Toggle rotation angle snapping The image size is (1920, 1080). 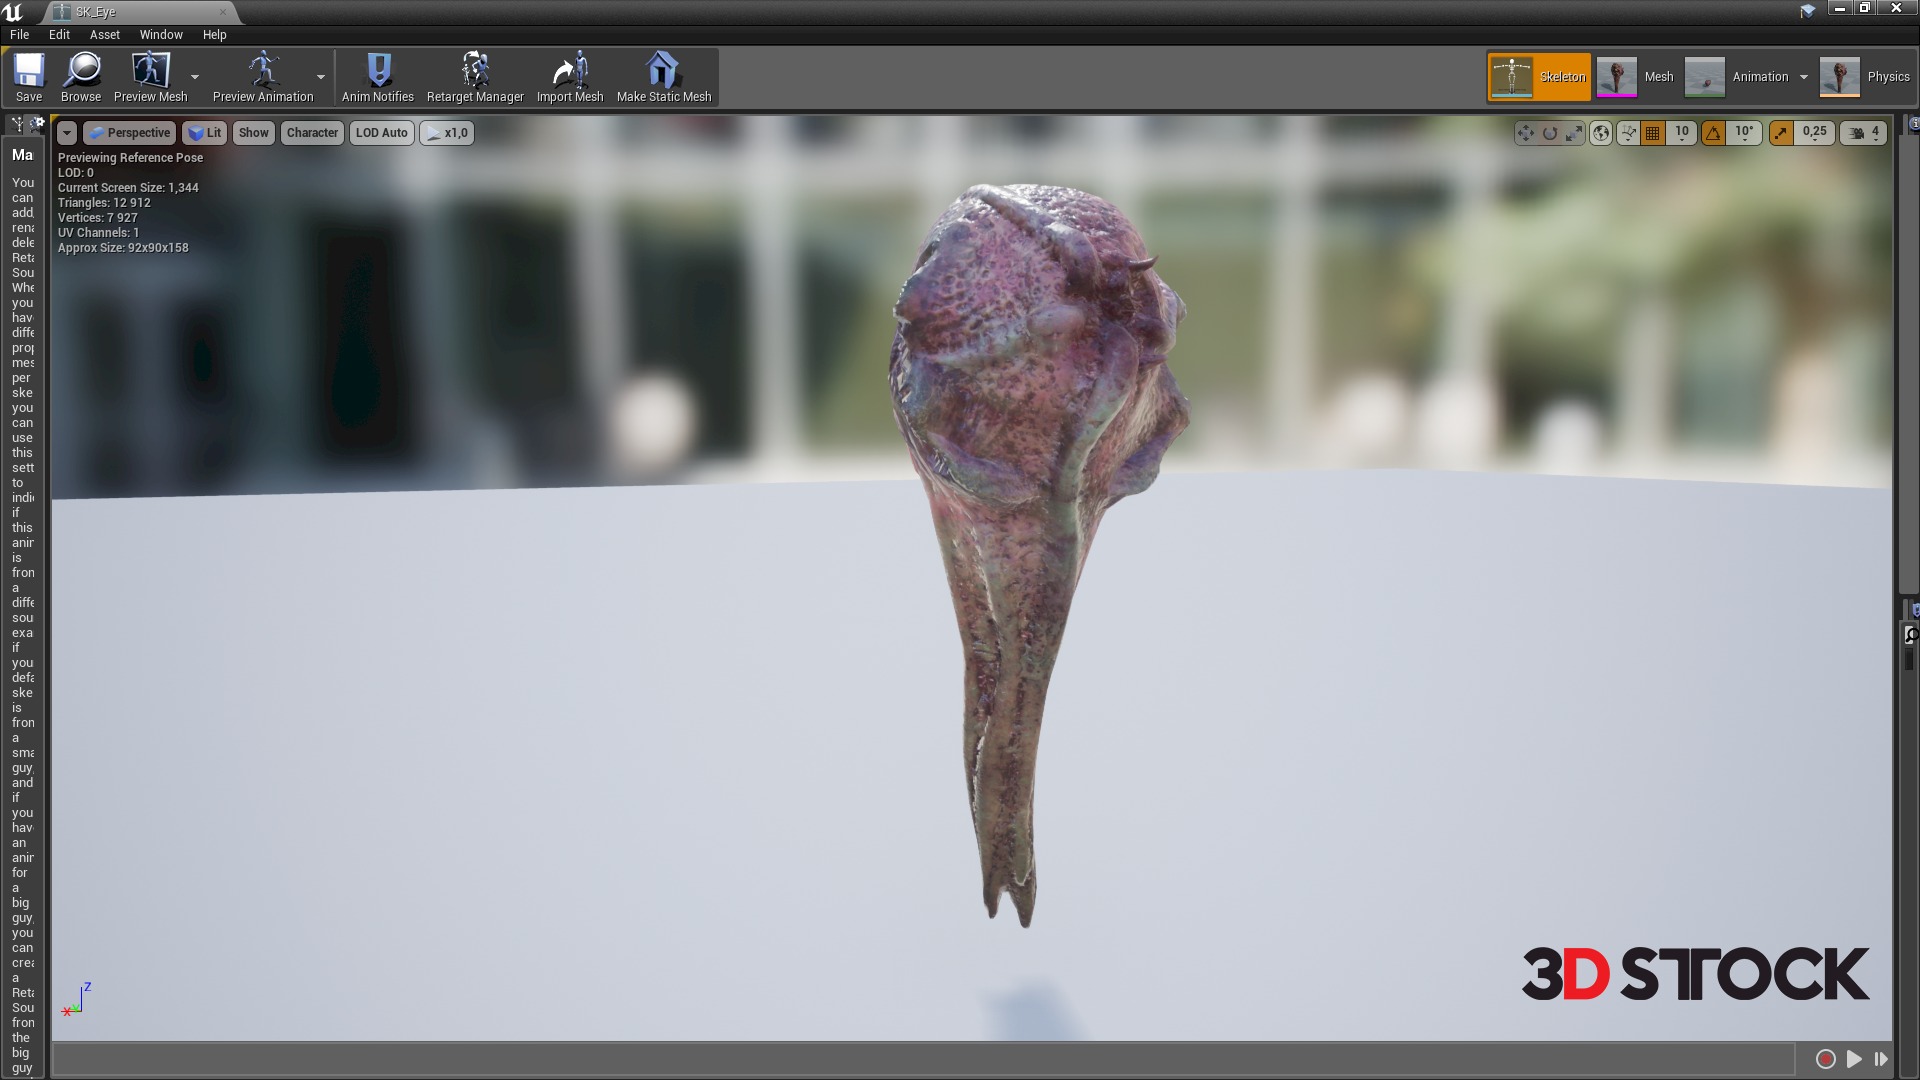pos(1714,133)
